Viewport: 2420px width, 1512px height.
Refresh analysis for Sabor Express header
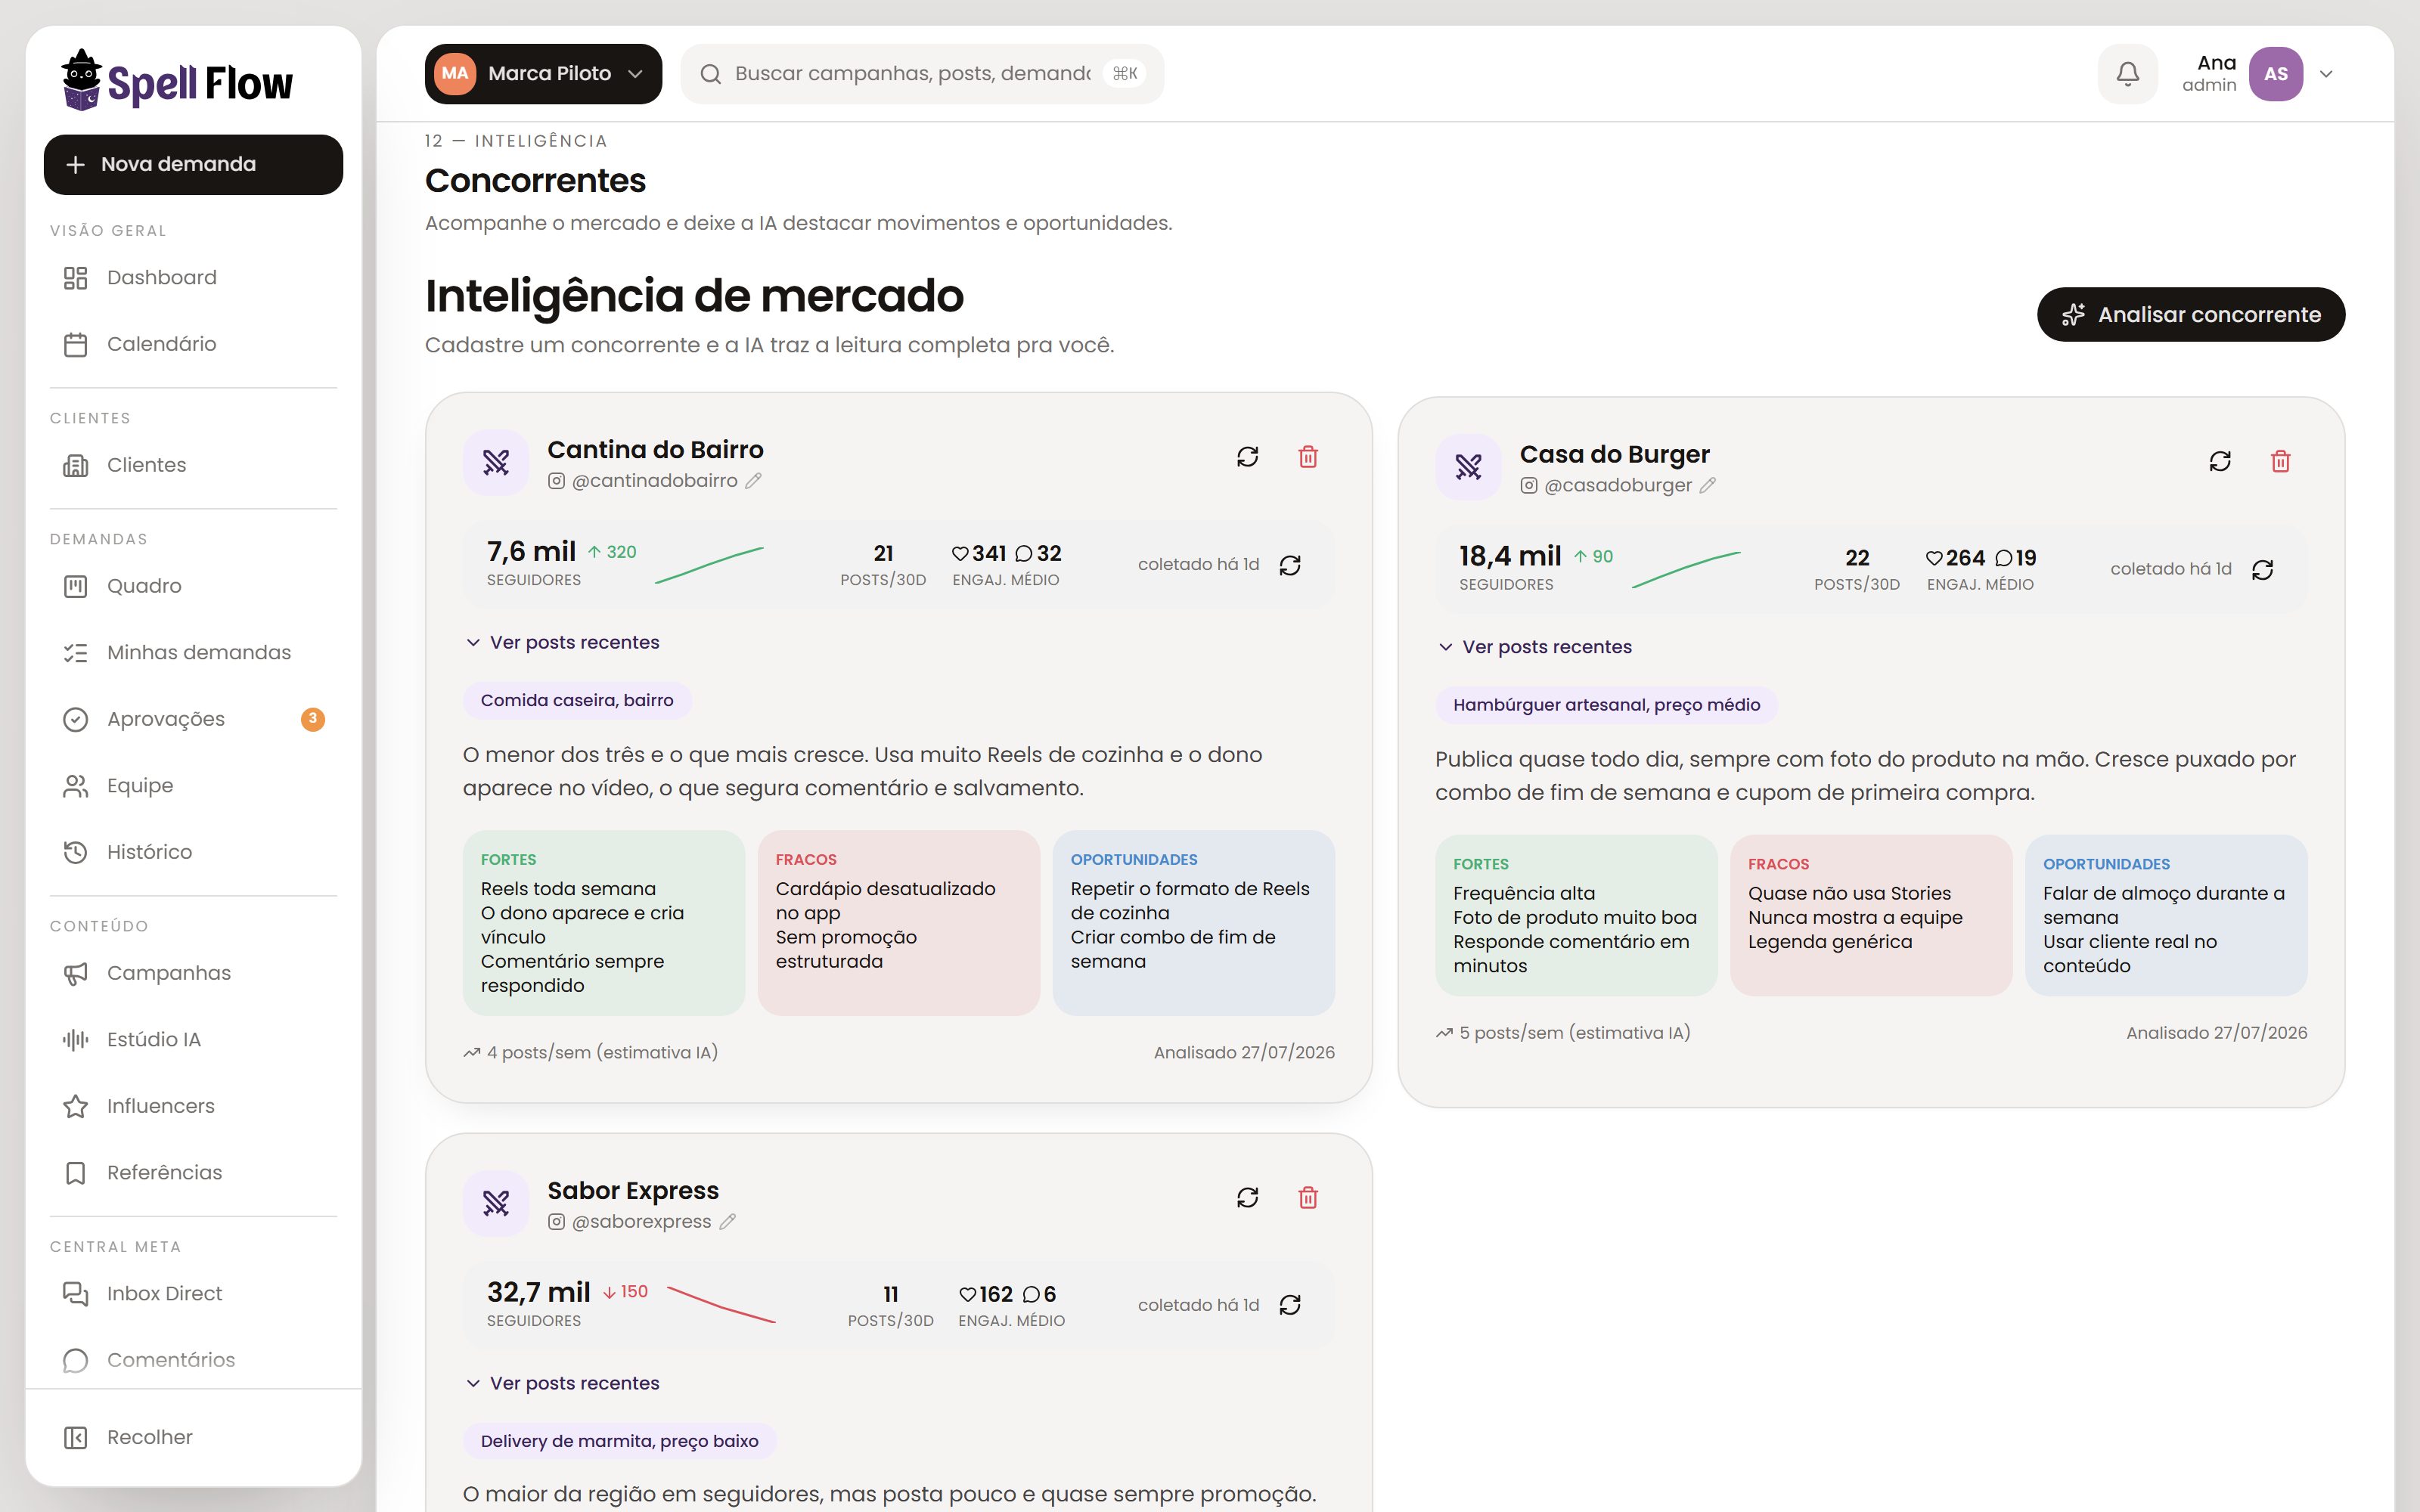coord(1247,1198)
